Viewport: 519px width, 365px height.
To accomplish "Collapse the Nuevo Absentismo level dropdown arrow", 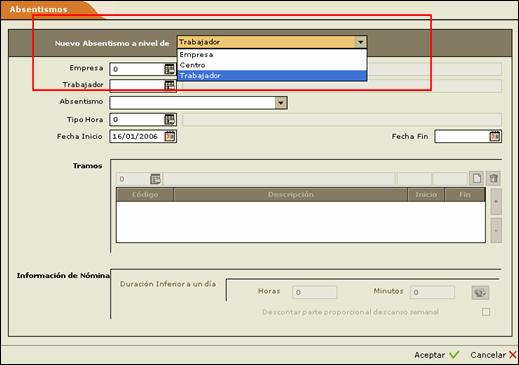I will click(360, 42).
